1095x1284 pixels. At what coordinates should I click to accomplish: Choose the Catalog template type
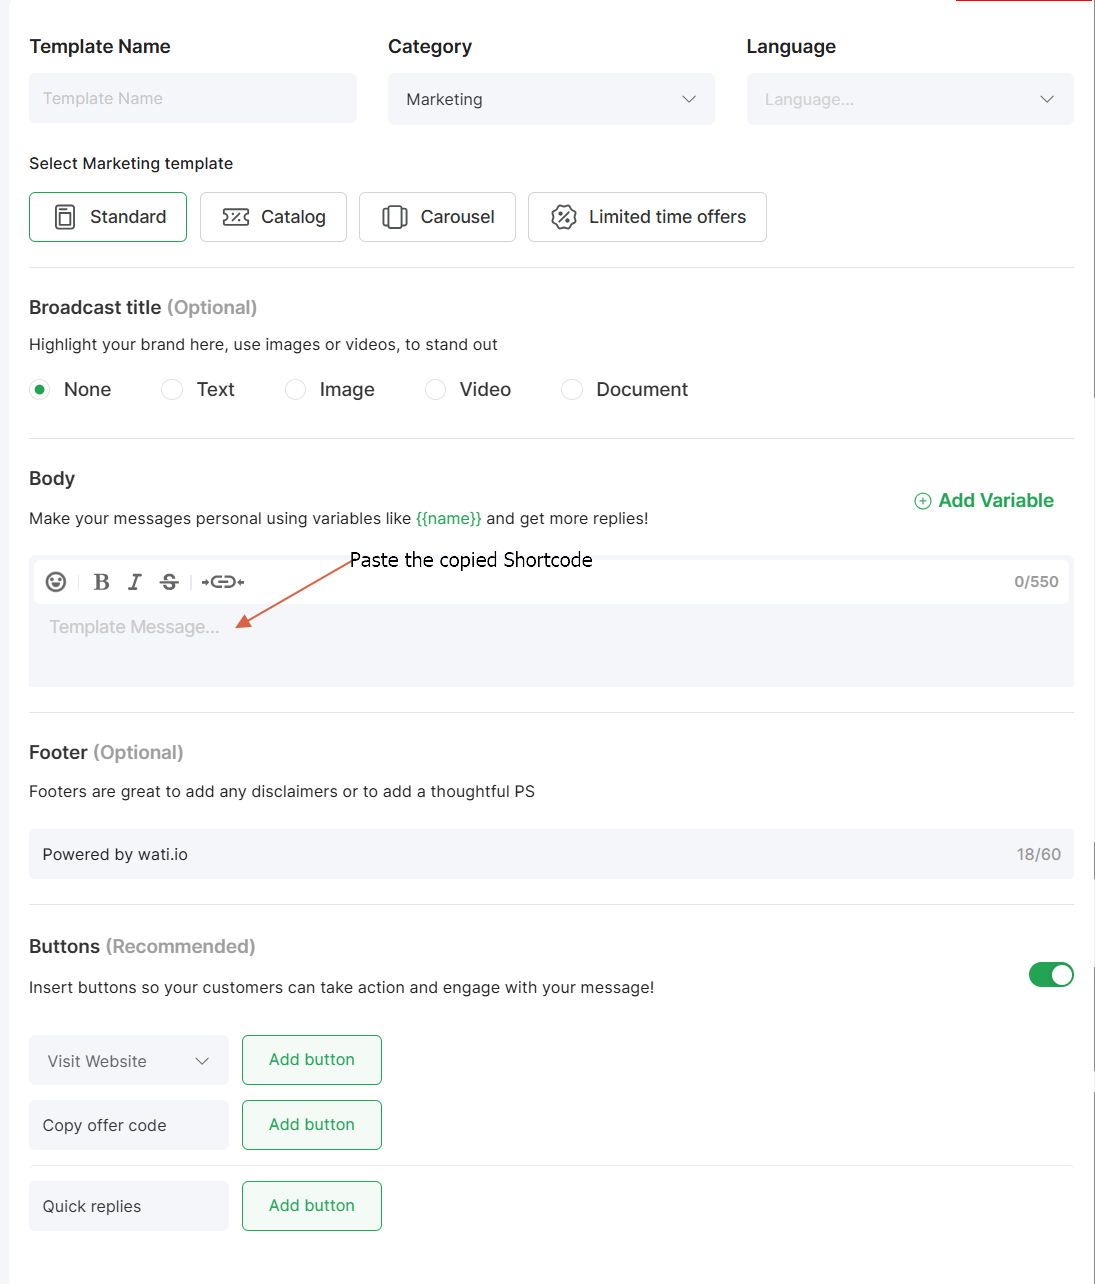273,217
